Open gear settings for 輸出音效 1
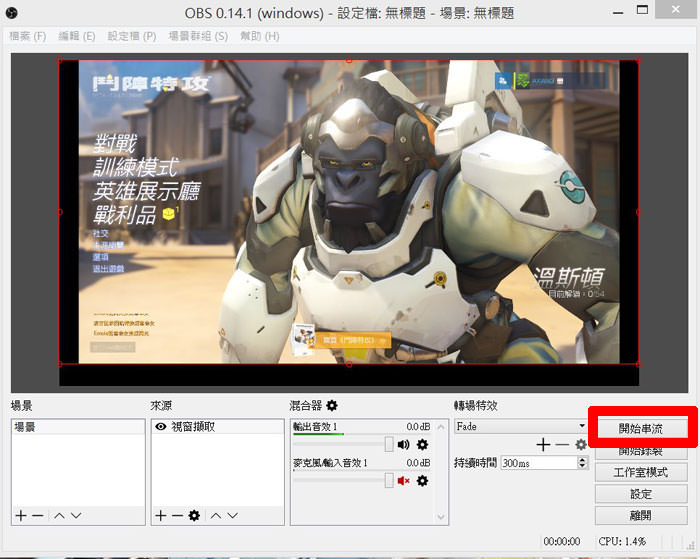 422,444
